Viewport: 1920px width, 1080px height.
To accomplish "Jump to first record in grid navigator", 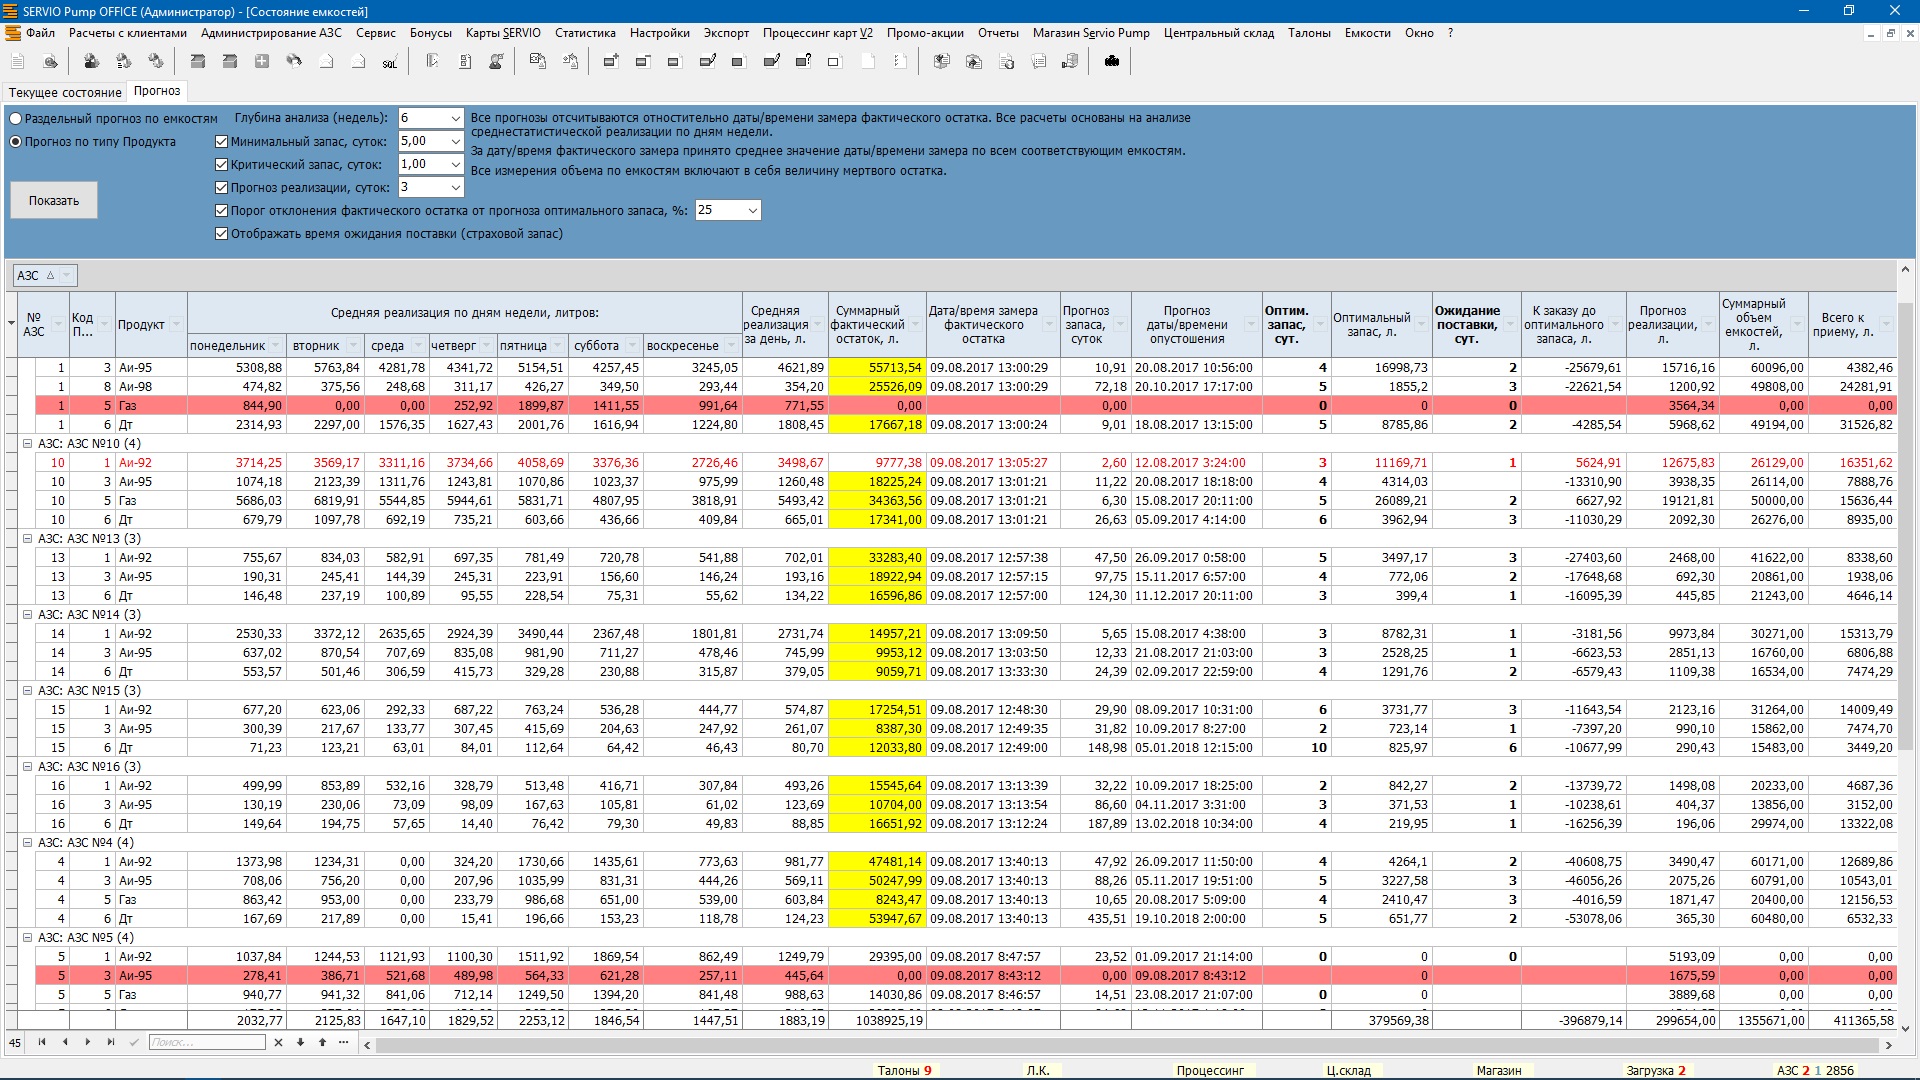I will click(x=42, y=1042).
